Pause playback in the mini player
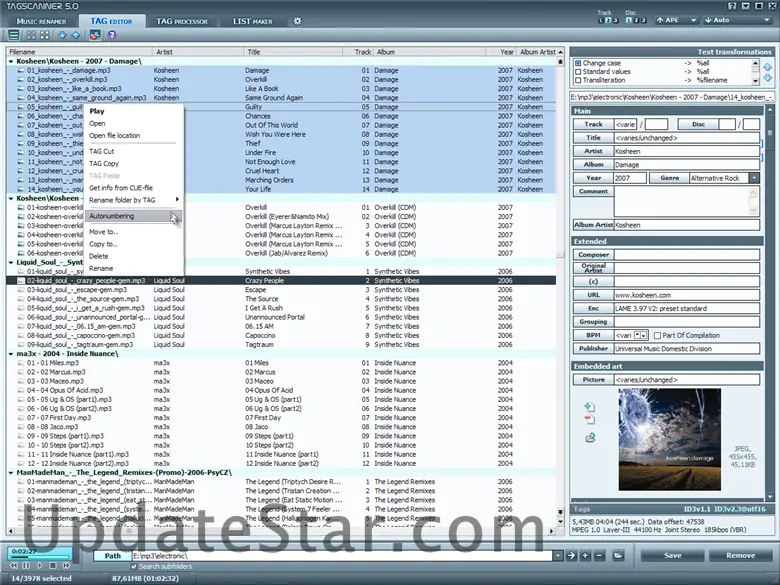 pos(26,566)
